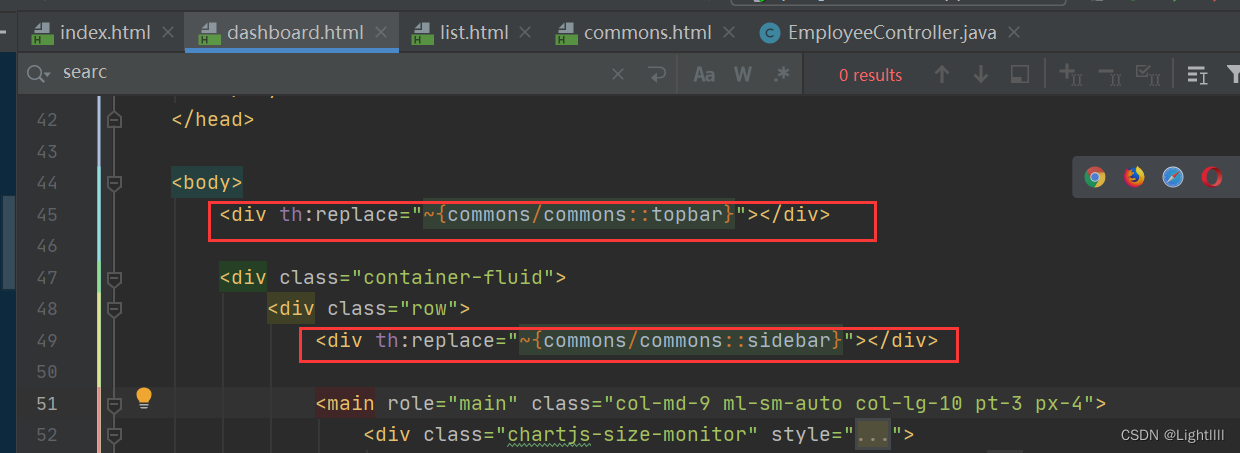Viewport: 1240px width, 453px height.
Task: Open search results in Find window
Action: click(1197, 74)
